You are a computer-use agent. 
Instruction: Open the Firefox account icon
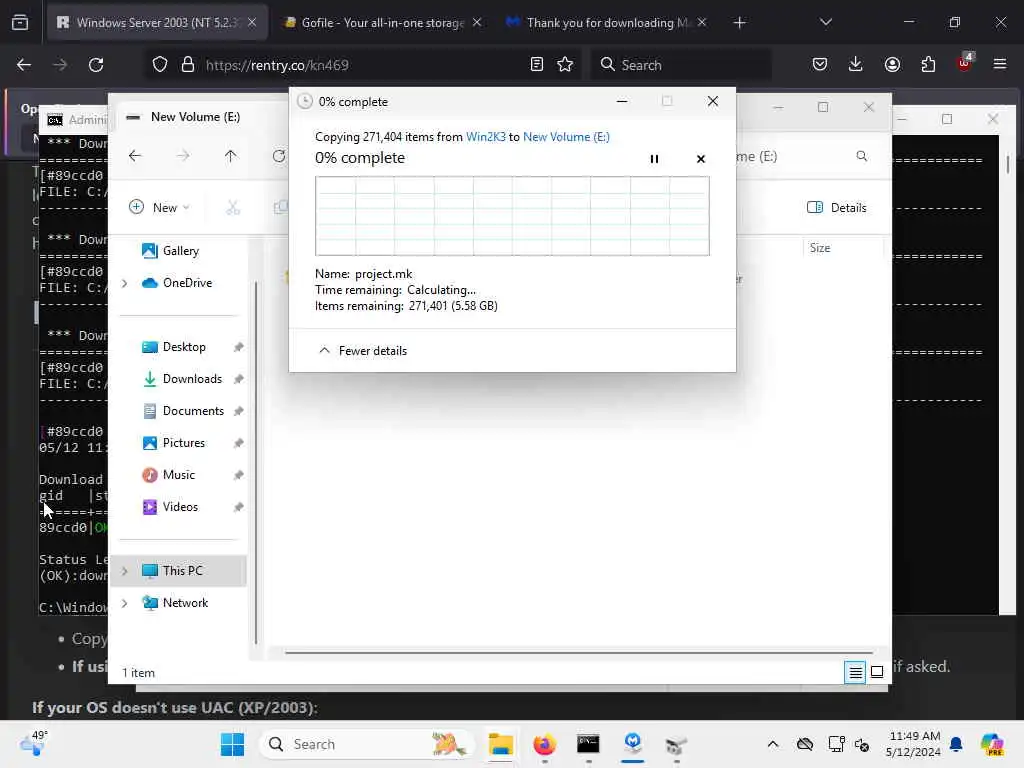(x=892, y=65)
